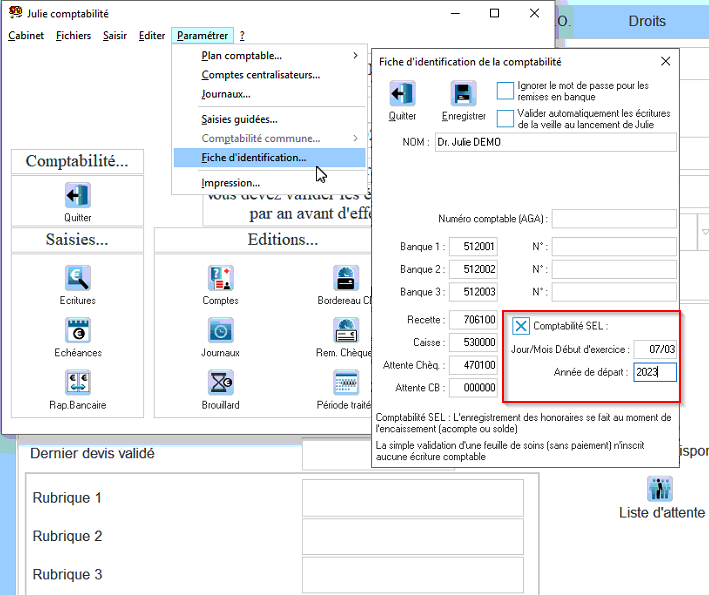Open the Fichiers menu
Screen dimensions: 709x595
coord(73,35)
